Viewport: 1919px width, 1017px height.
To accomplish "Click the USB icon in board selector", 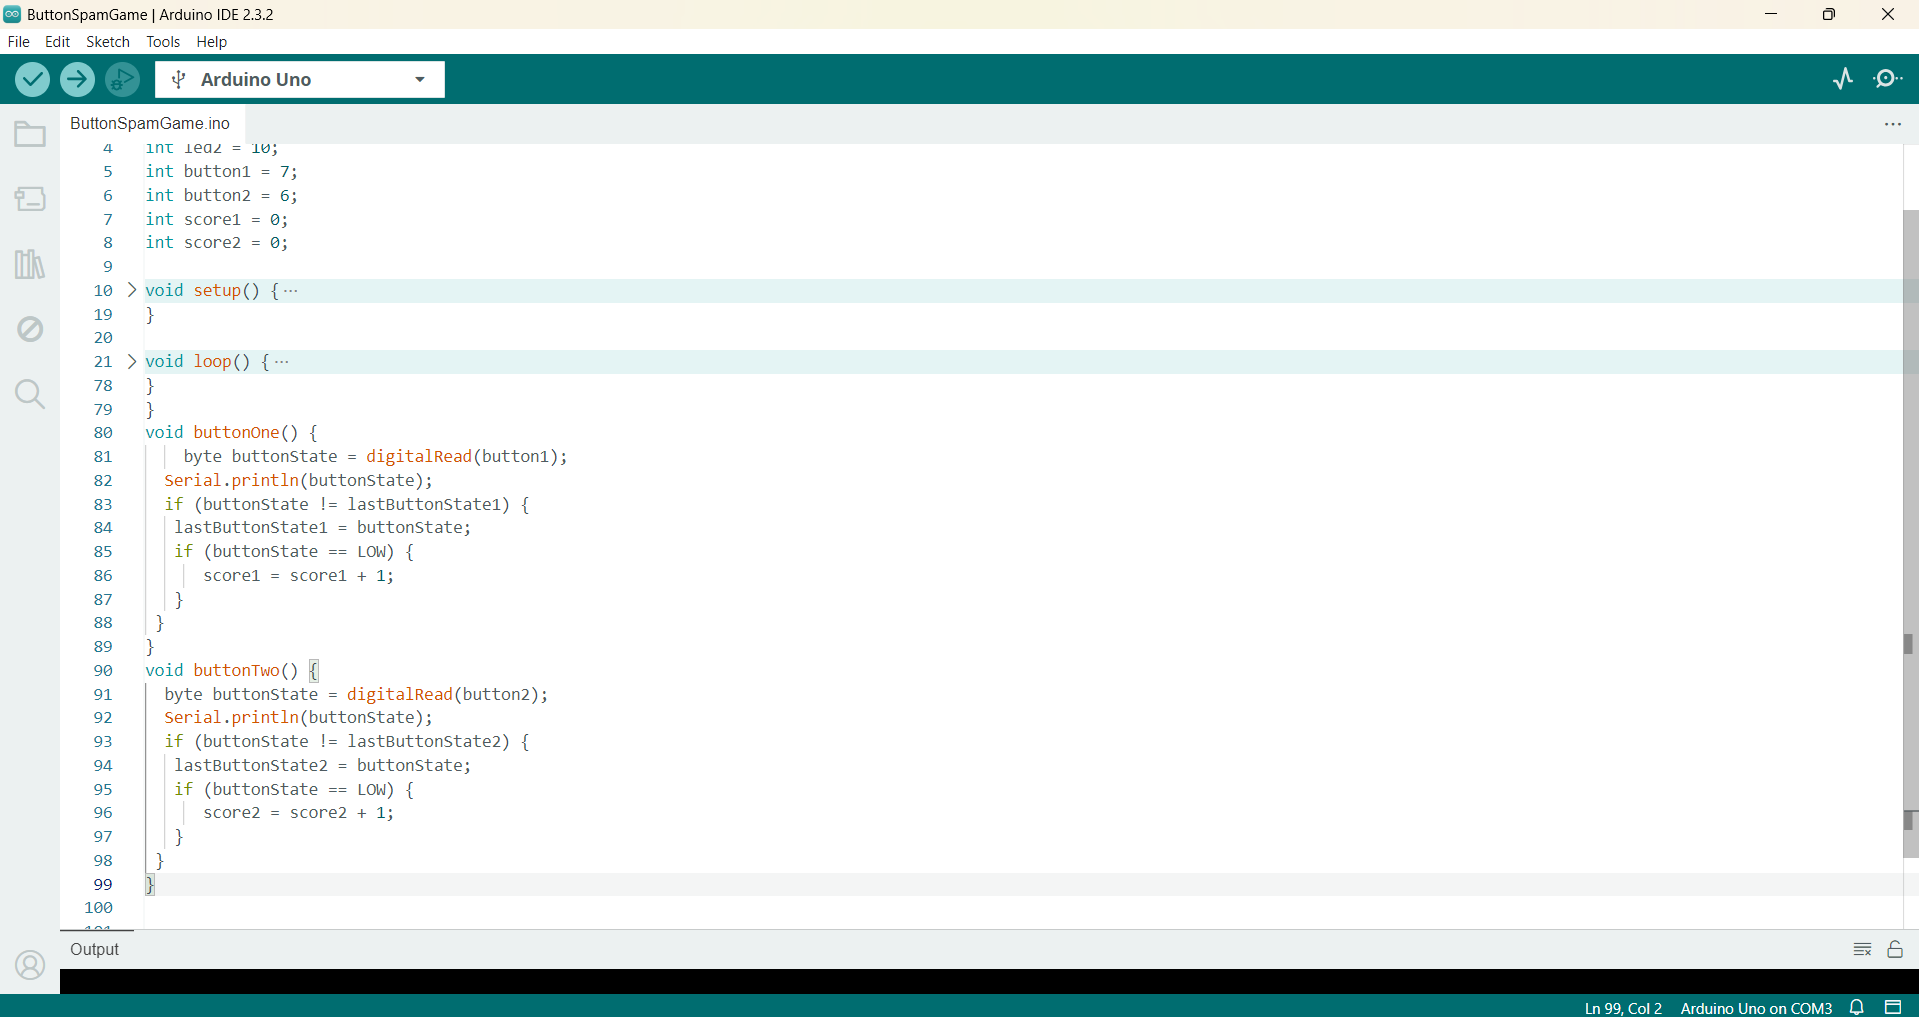I will click(x=179, y=79).
